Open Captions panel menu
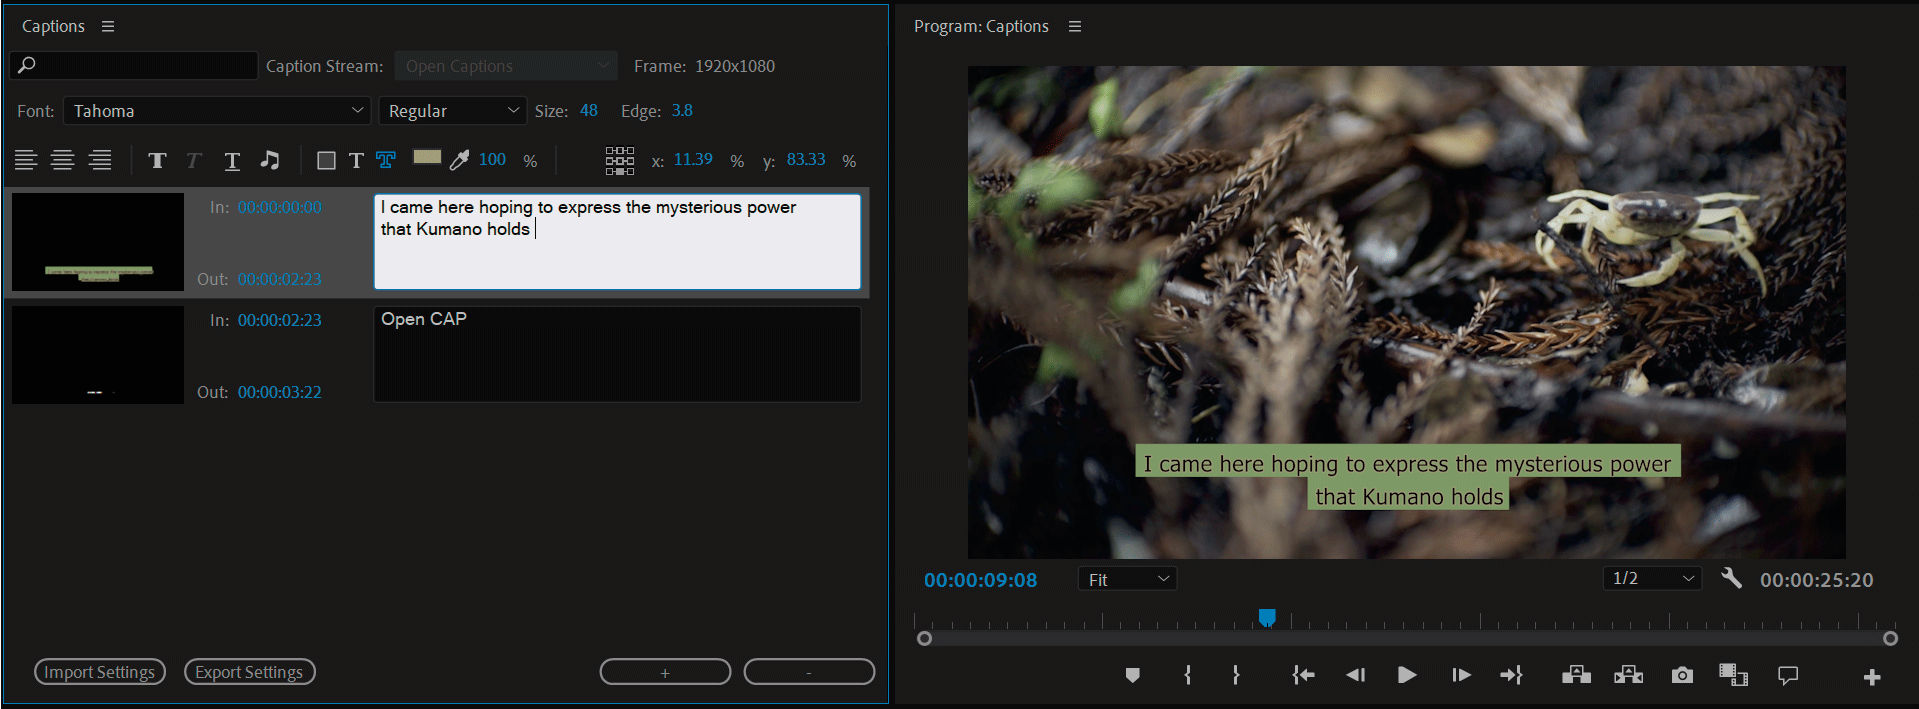1919x709 pixels. point(108,26)
